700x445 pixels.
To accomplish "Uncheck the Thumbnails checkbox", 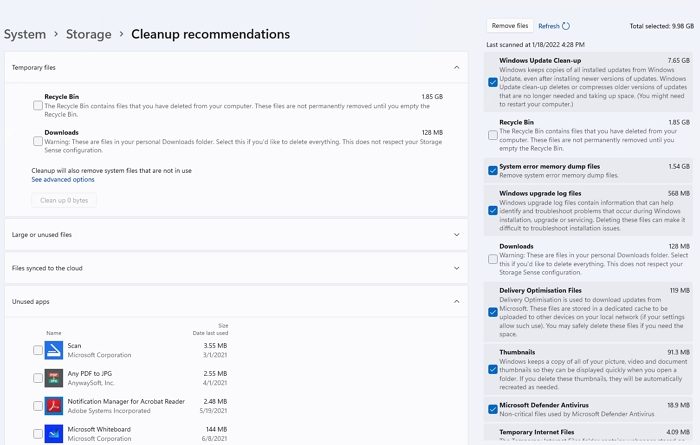I will pyautogui.click(x=493, y=369).
